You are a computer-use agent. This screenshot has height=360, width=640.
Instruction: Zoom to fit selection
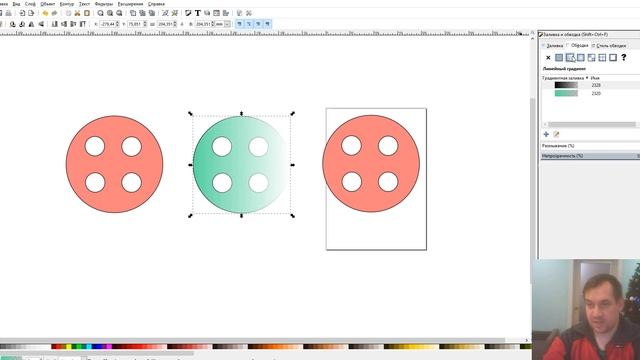coord(100,13)
